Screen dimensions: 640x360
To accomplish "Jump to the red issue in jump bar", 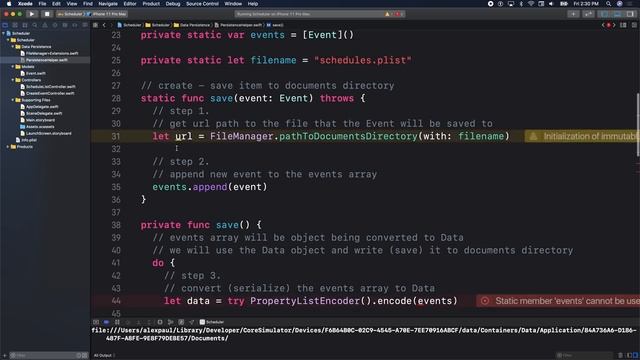I will pos(609,25).
